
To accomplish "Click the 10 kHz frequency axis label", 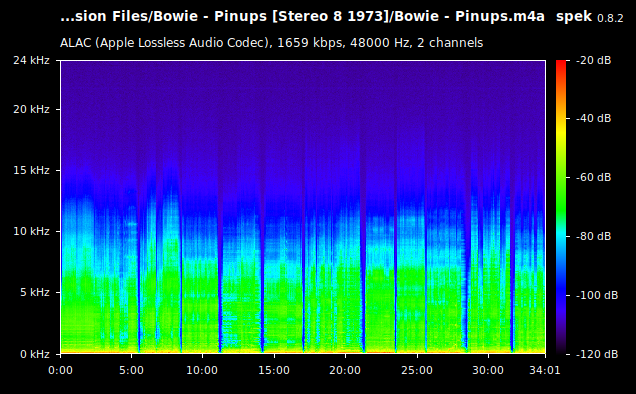I will (x=31, y=231).
